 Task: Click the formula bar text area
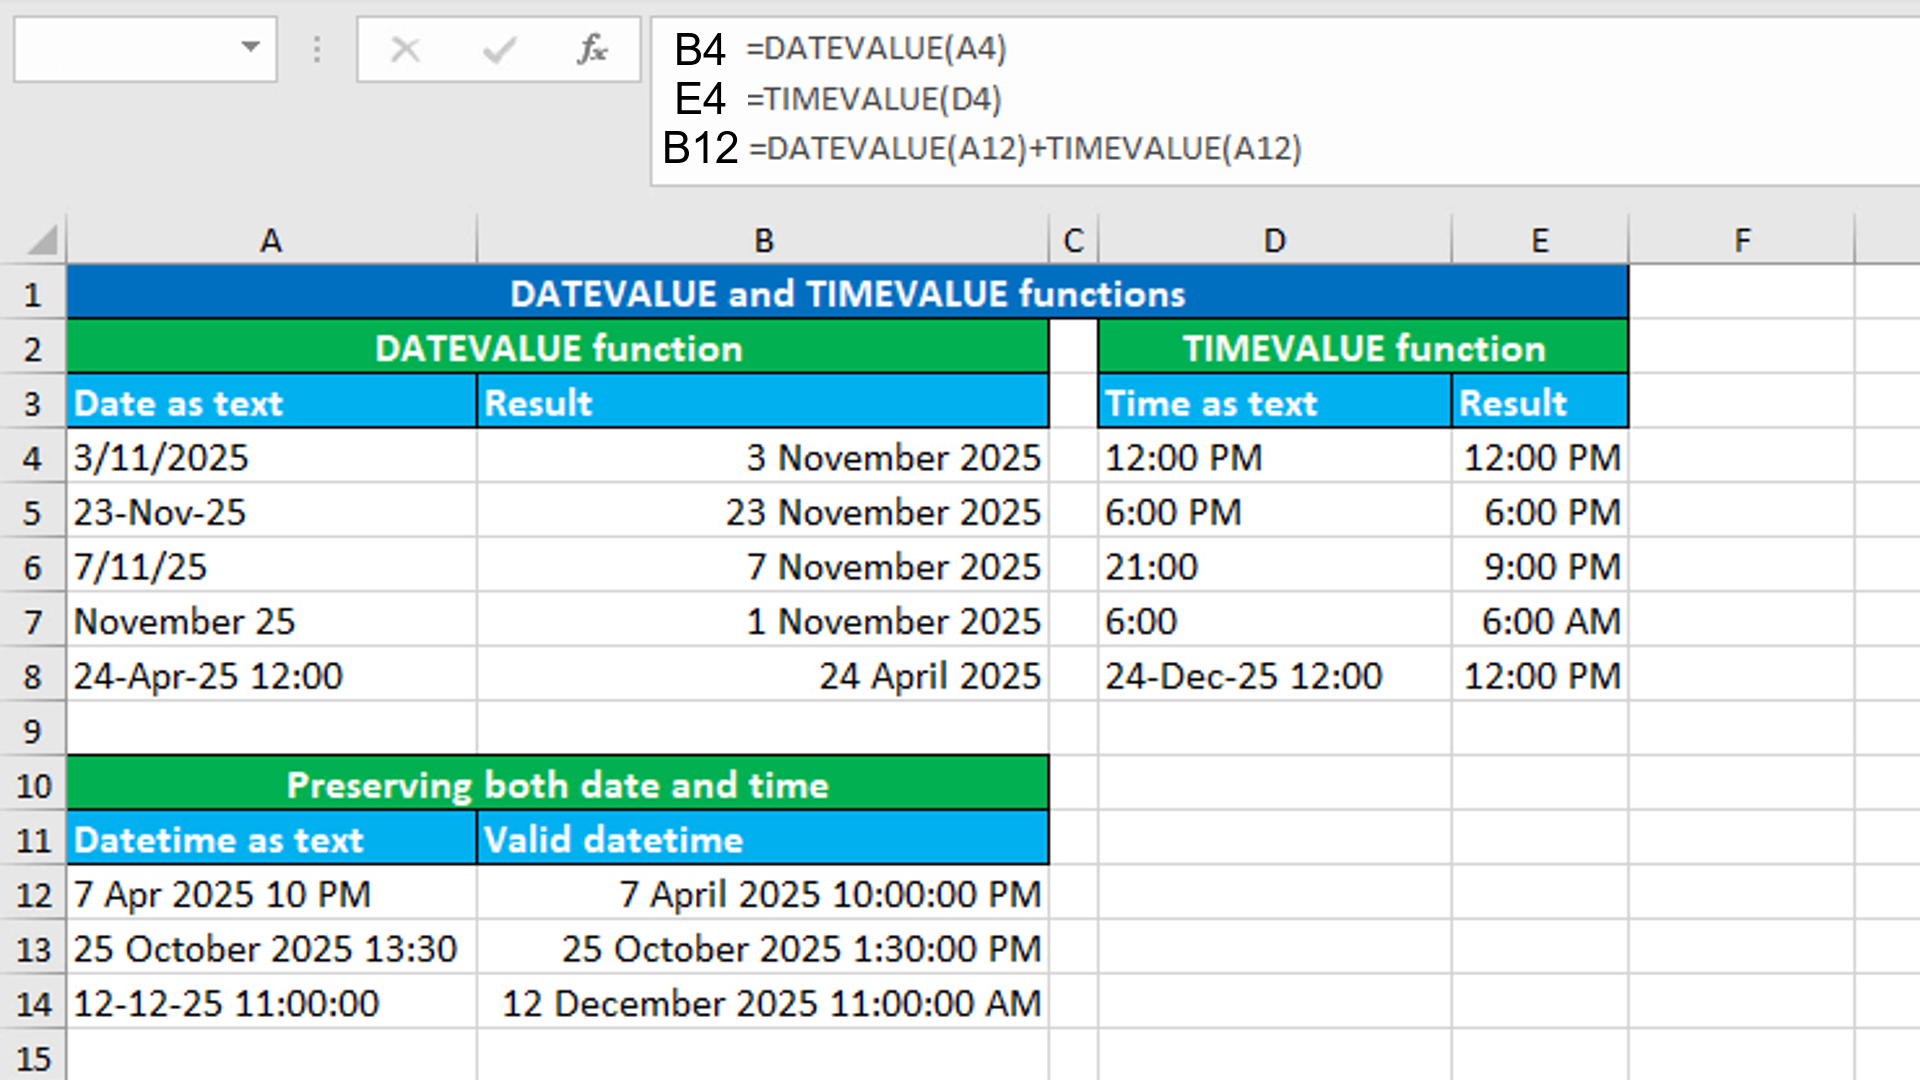coord(1285,100)
